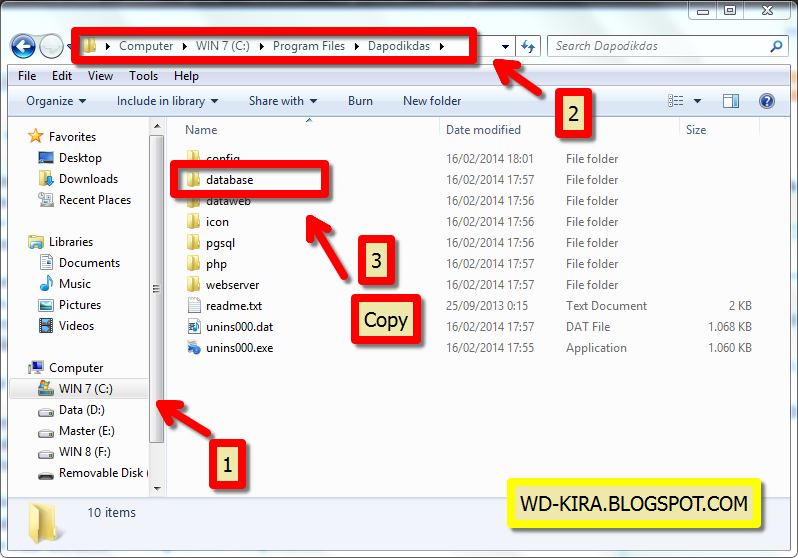Open the Help menu
This screenshot has width=798, height=558.
pos(186,76)
